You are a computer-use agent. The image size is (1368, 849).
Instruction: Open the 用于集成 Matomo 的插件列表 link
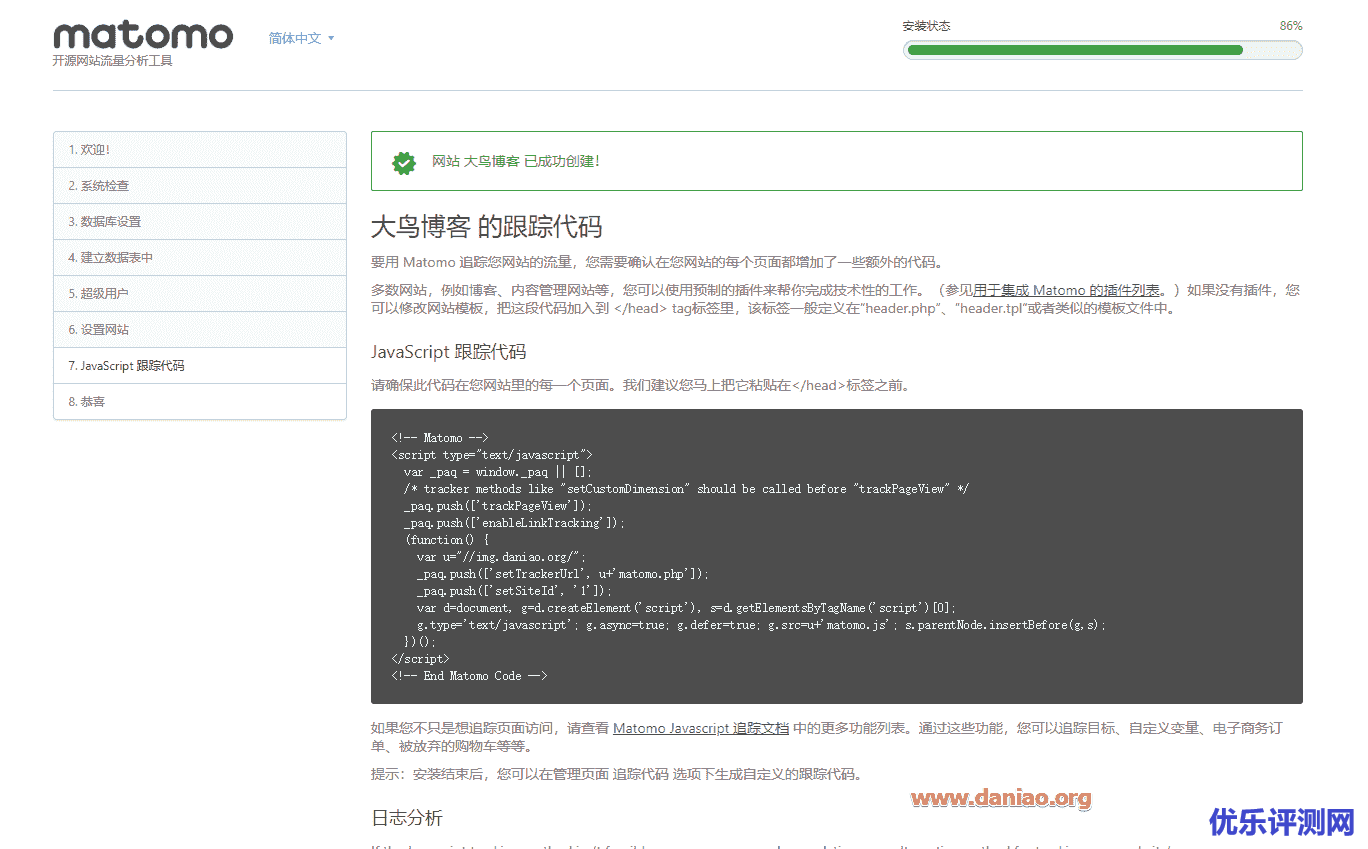tap(1068, 290)
